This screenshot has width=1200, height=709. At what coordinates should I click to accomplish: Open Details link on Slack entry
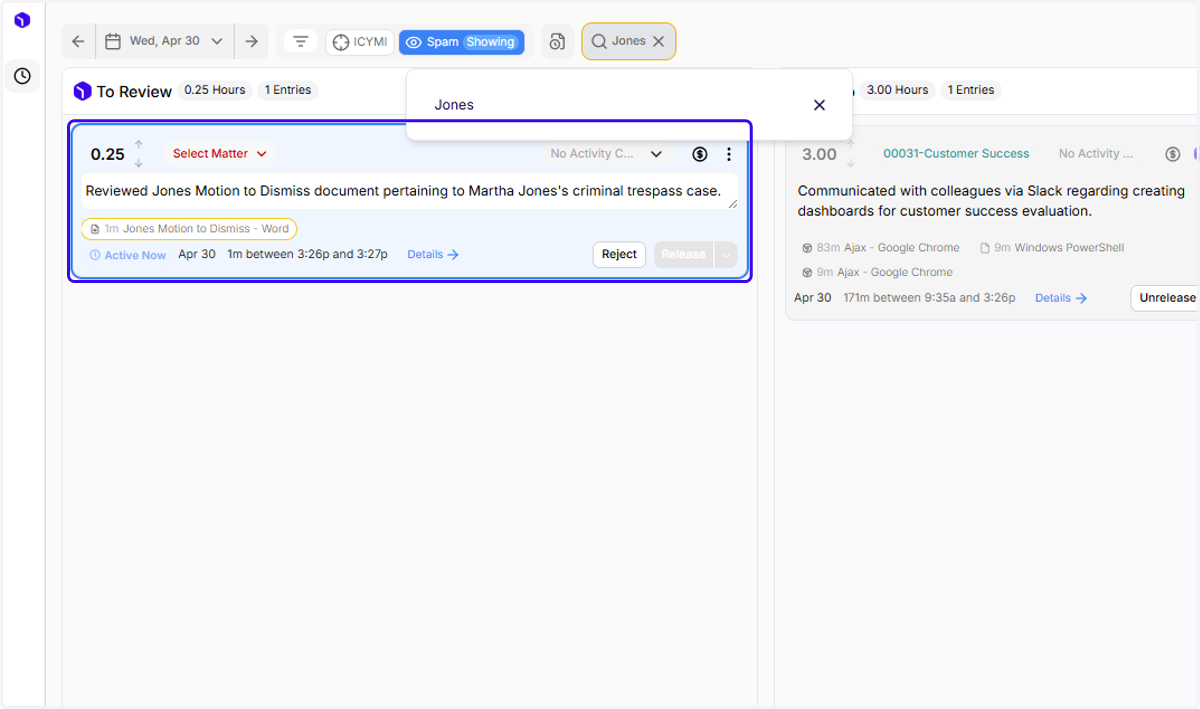click(x=1061, y=298)
